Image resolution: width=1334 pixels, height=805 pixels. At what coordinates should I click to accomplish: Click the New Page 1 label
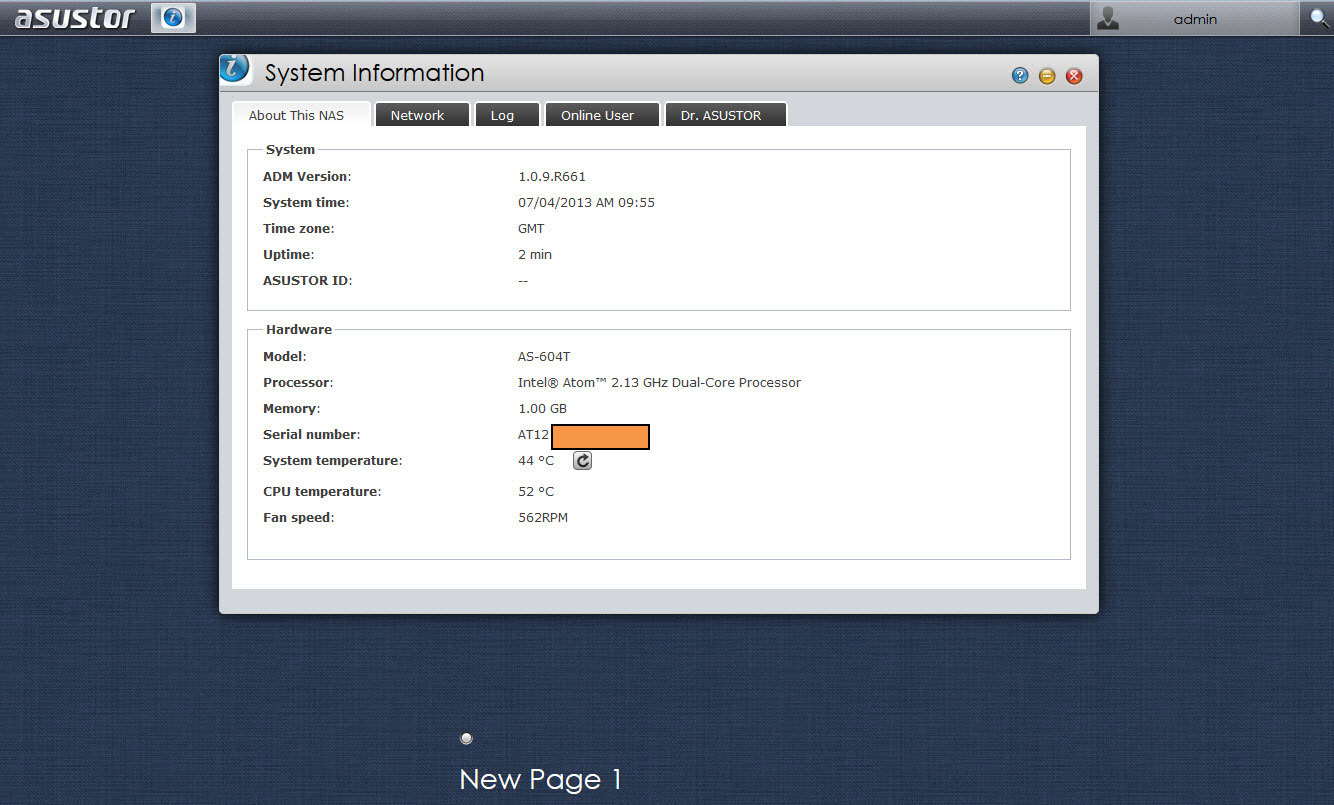pyautogui.click(x=540, y=780)
